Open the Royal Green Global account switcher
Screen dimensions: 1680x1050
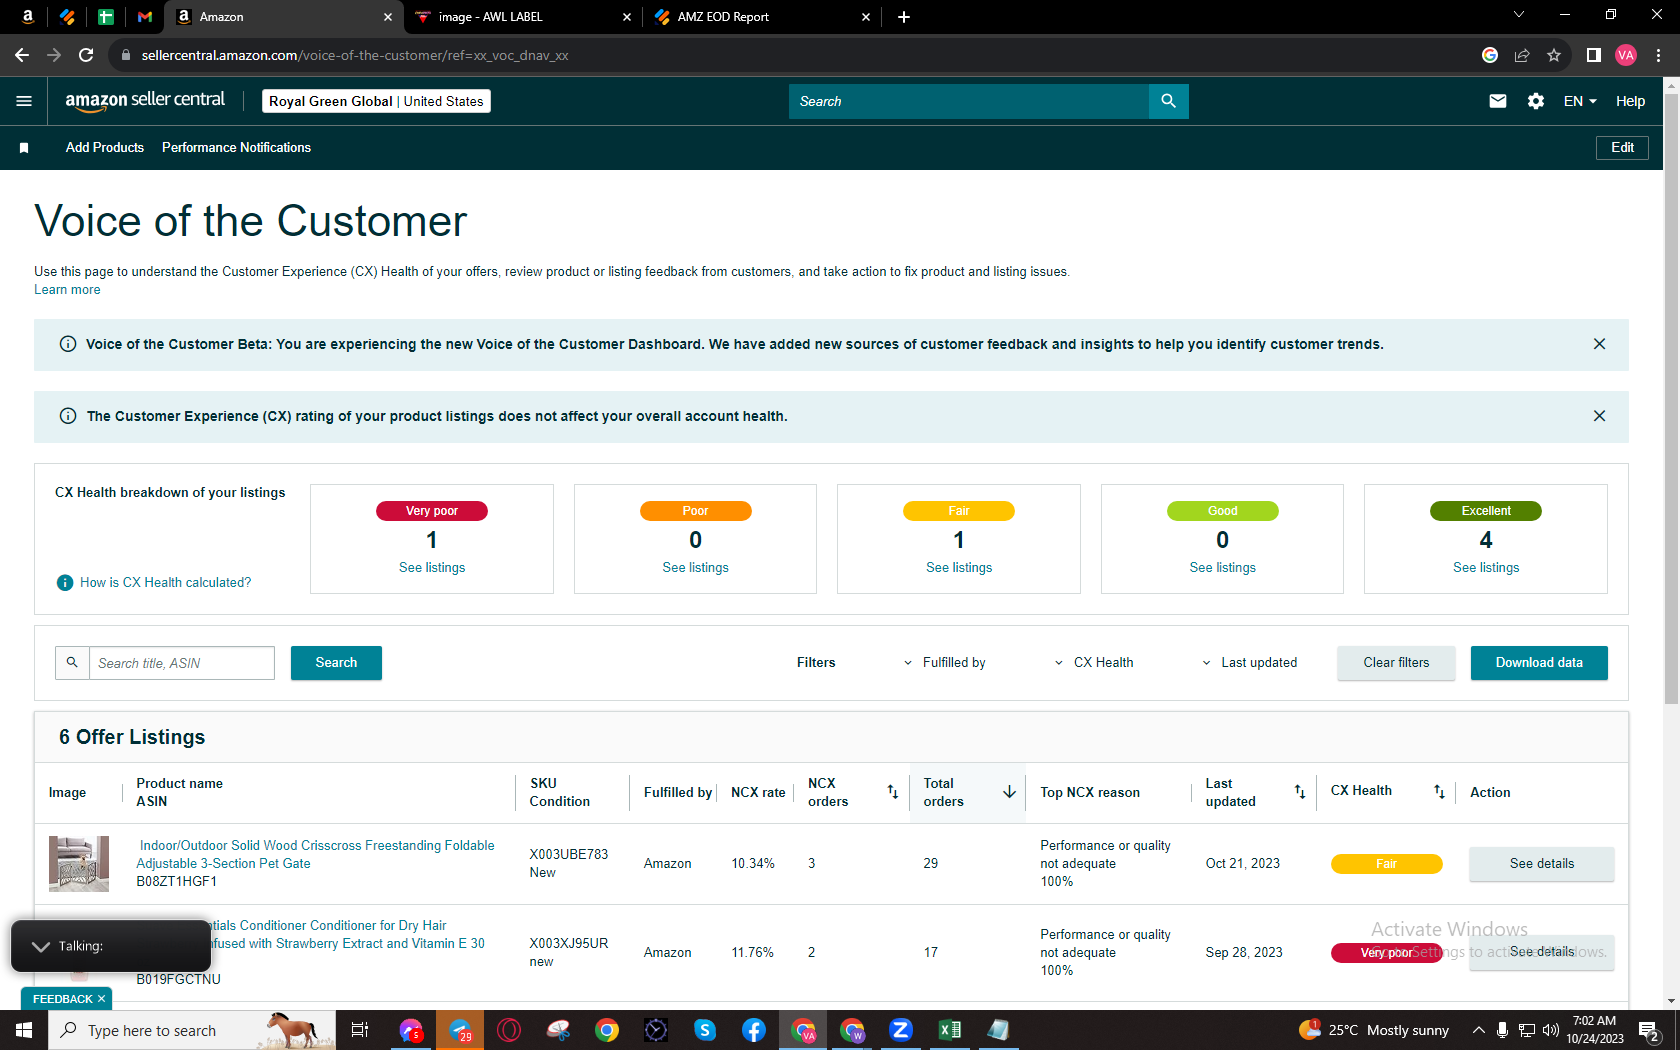coord(376,101)
